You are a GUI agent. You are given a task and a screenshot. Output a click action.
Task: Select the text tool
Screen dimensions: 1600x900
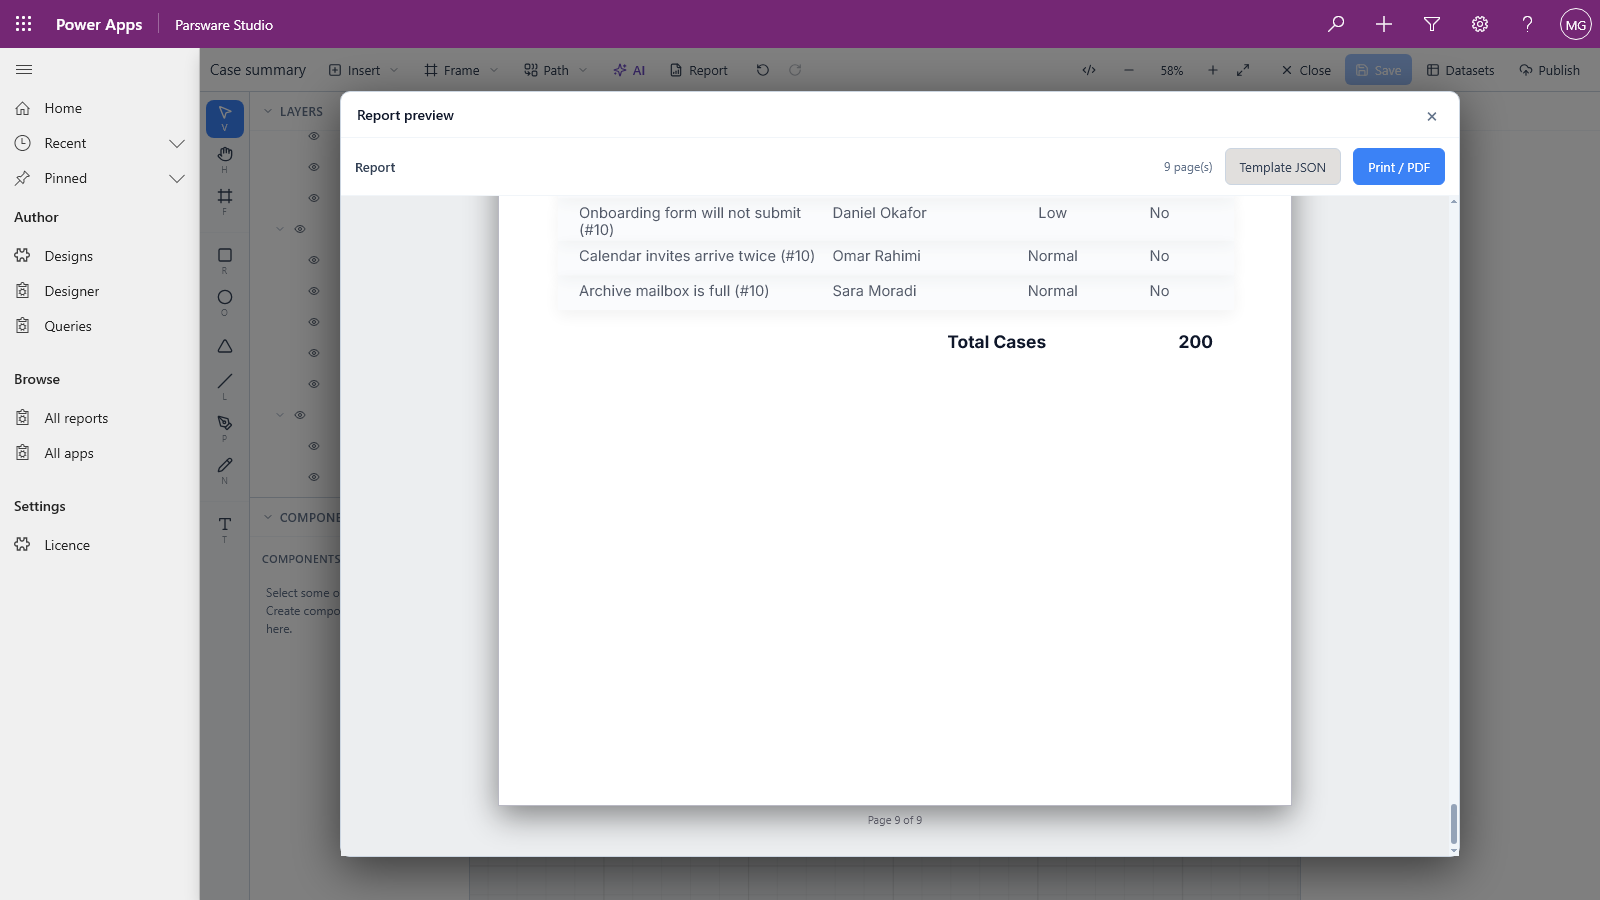click(x=225, y=528)
